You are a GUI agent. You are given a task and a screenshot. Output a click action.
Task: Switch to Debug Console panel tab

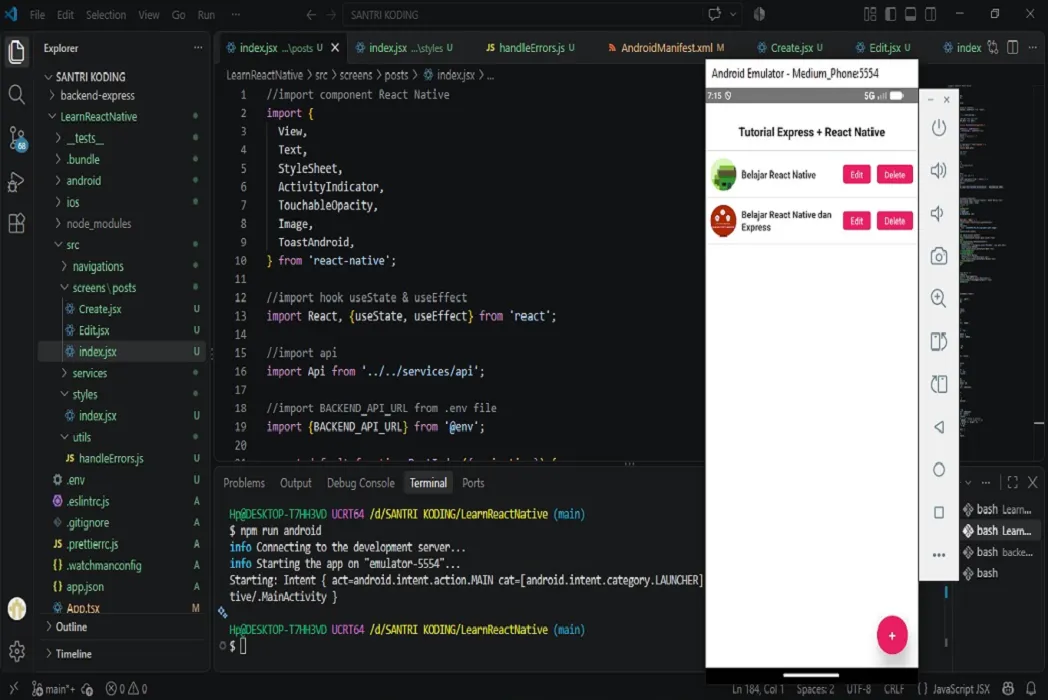click(x=360, y=483)
